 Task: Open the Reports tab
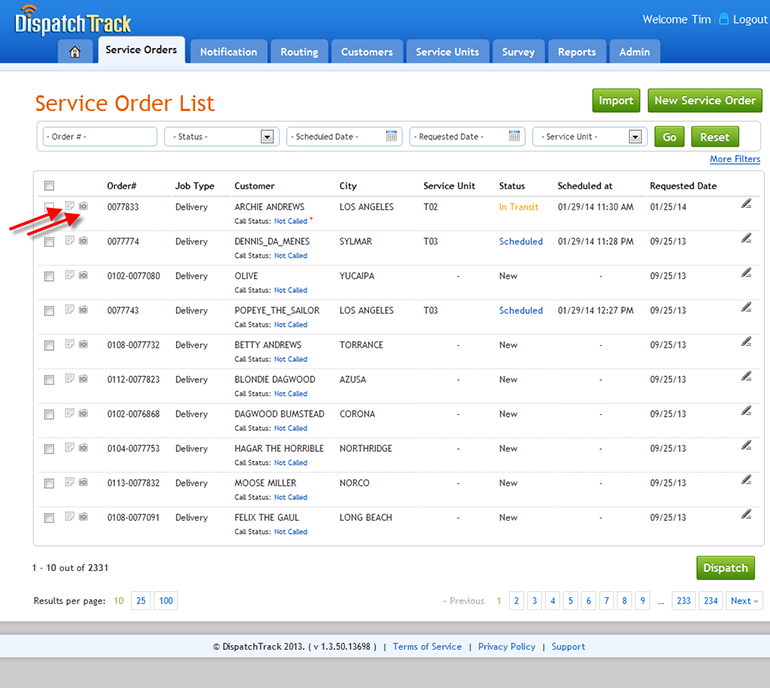[577, 52]
